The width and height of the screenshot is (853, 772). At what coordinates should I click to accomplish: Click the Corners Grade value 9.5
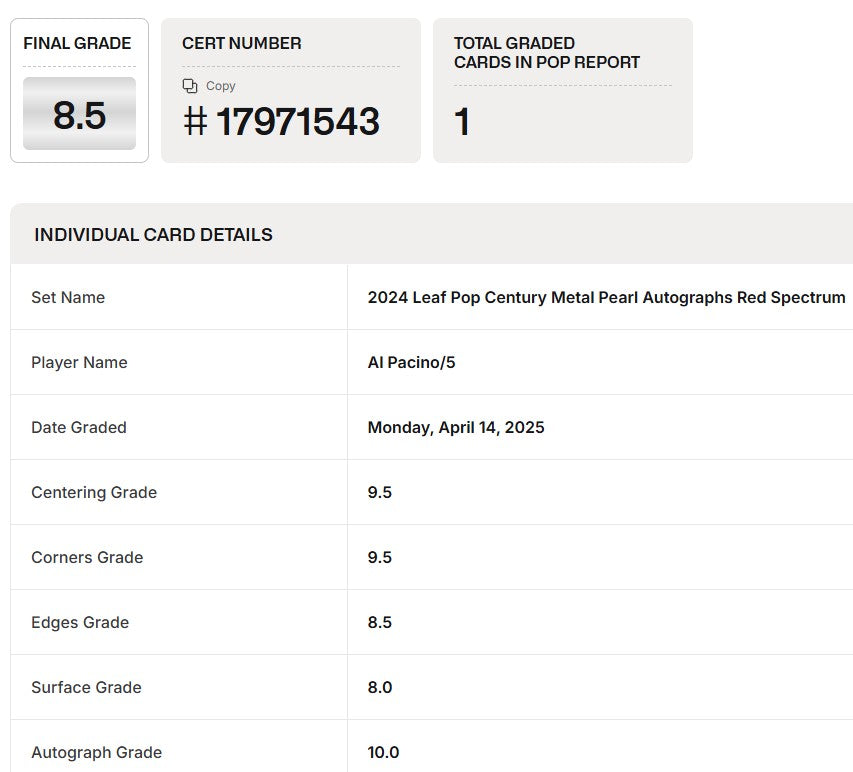pos(380,557)
